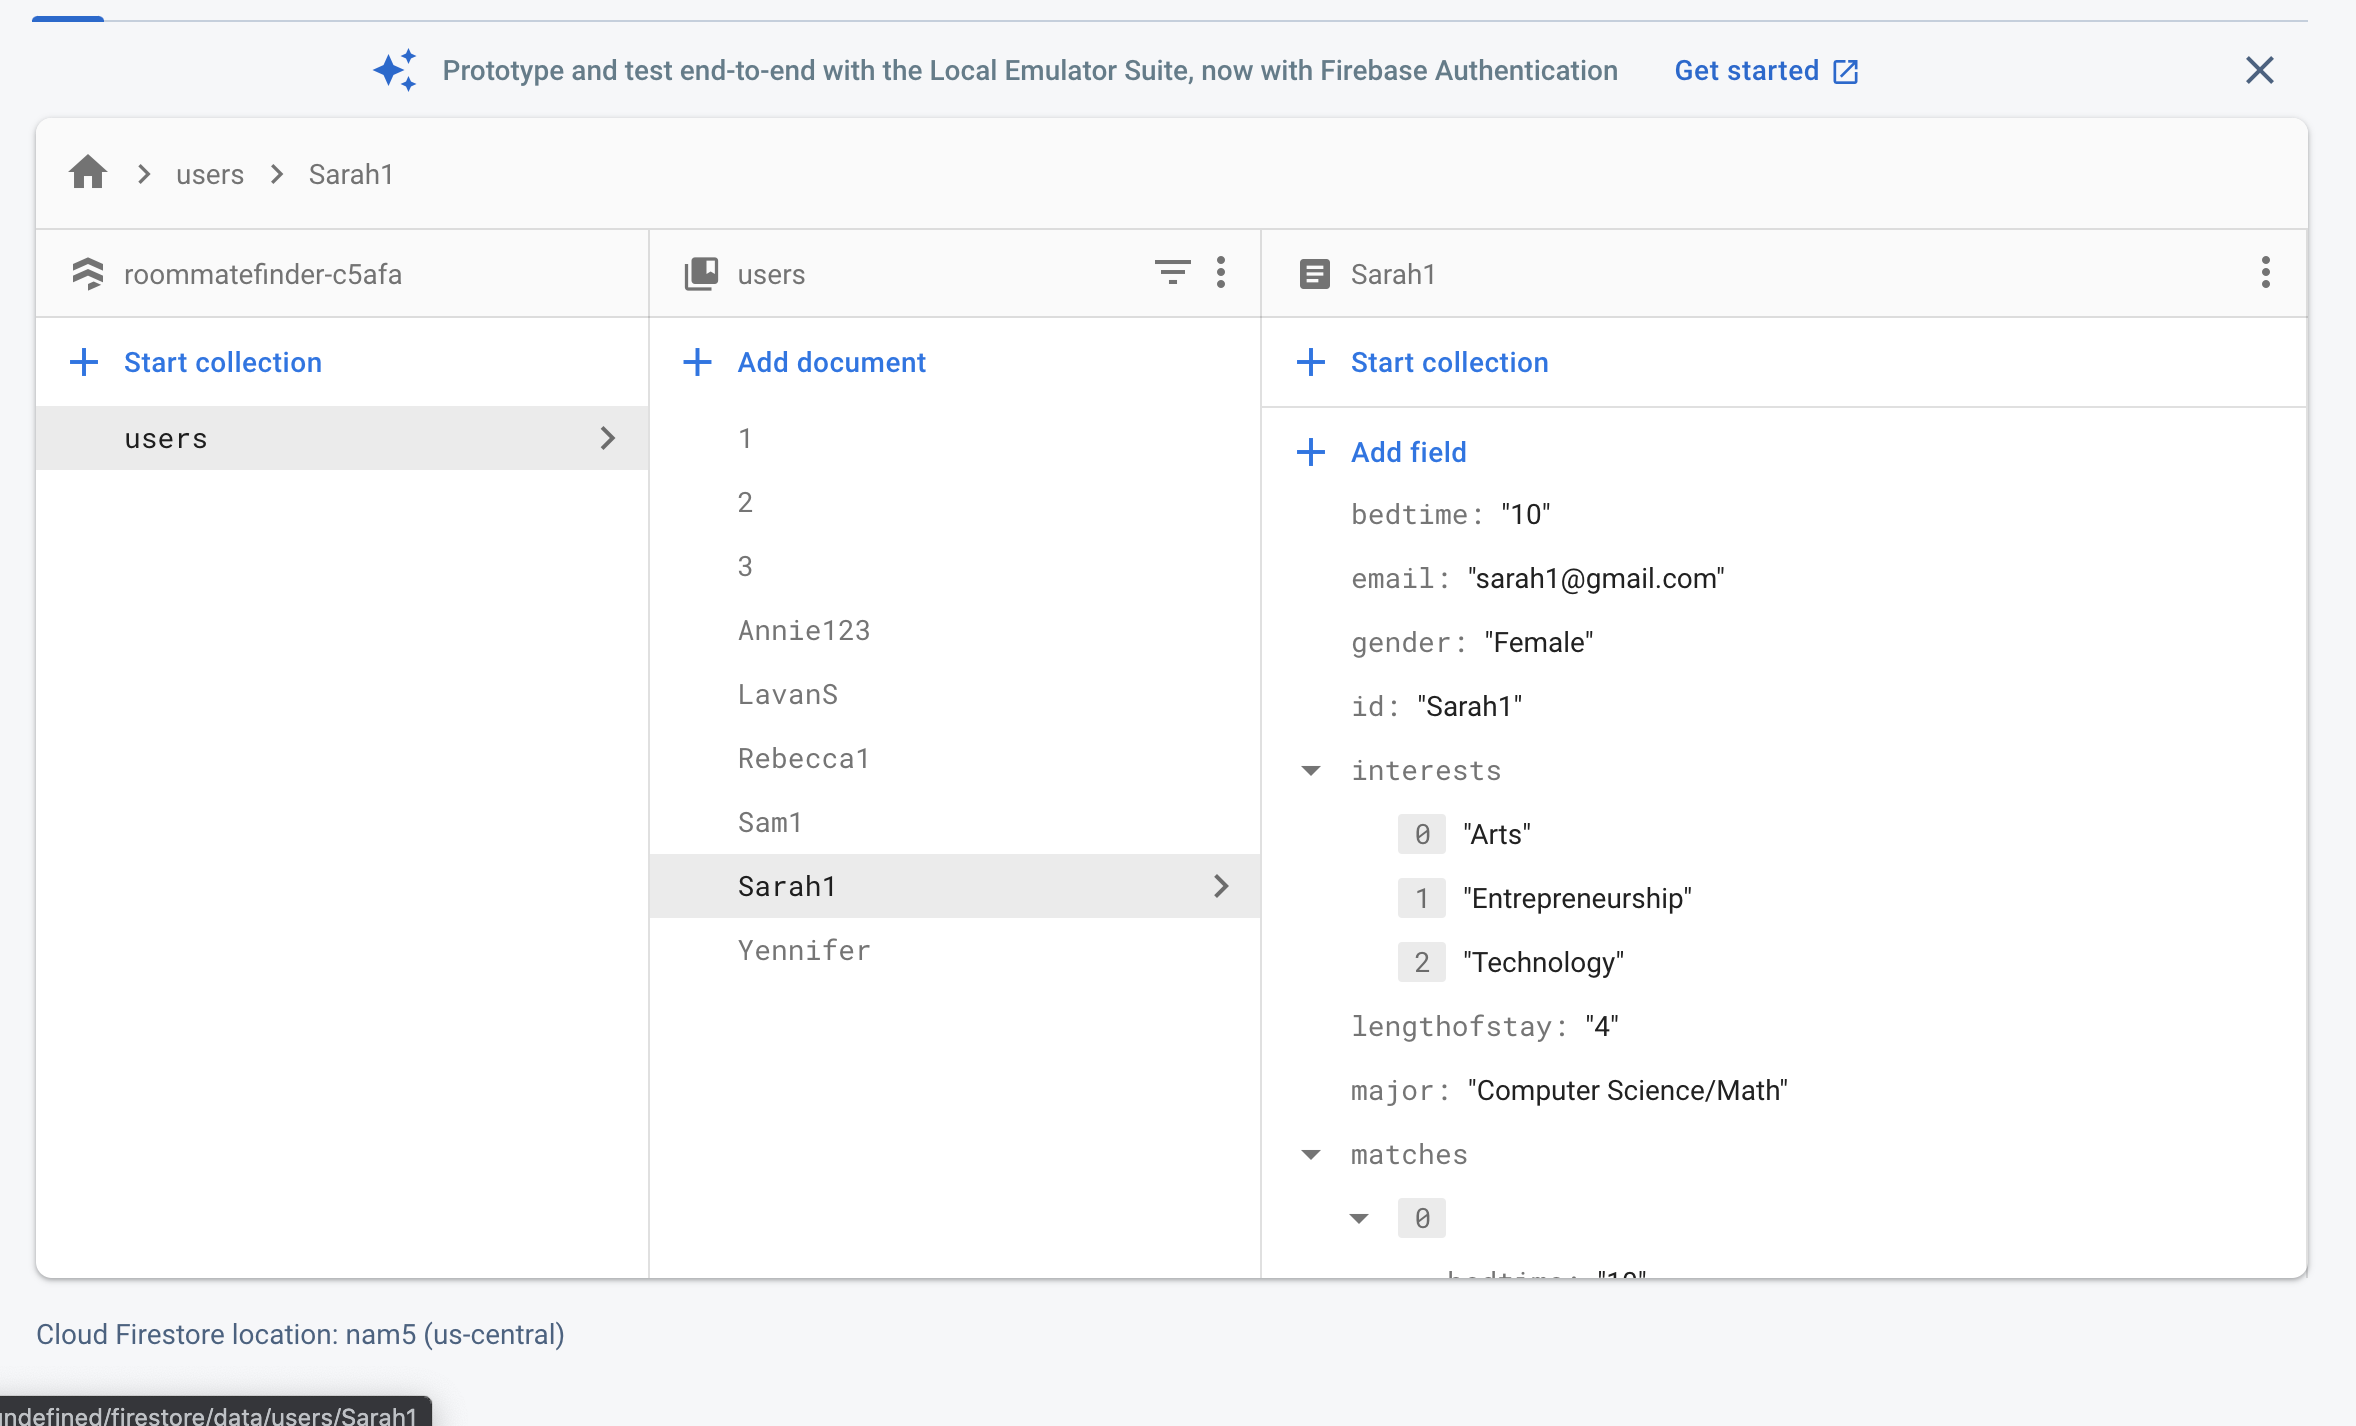The height and width of the screenshot is (1426, 2356).
Task: Collapse the interests array field
Action: (1311, 771)
